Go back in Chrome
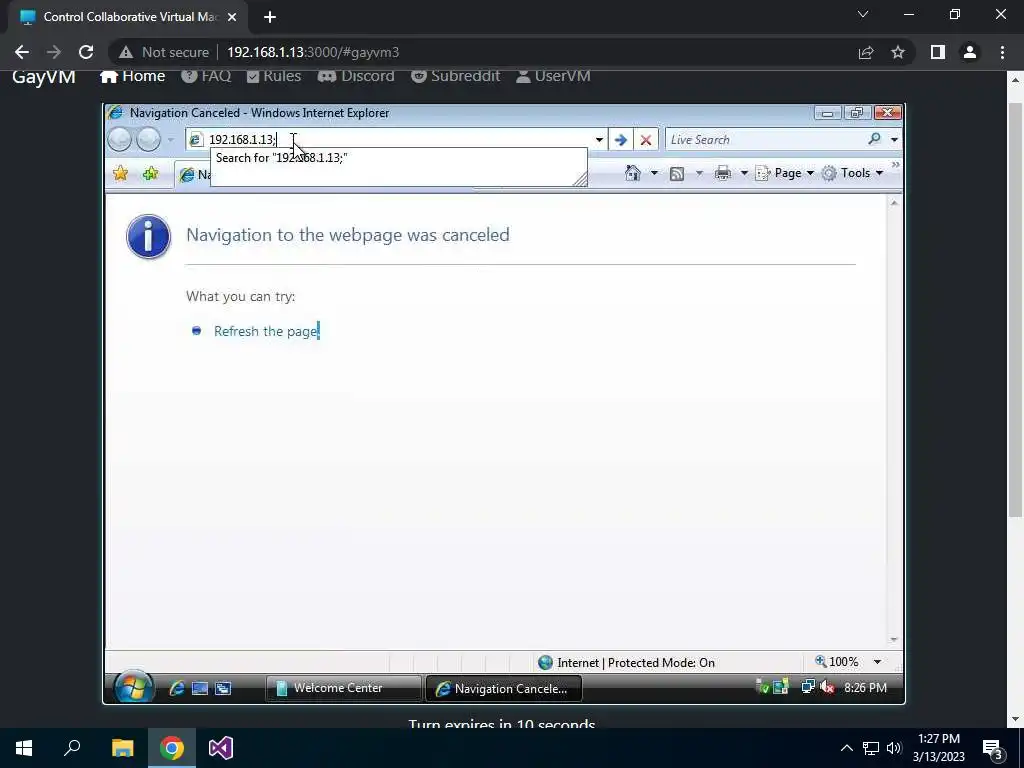The image size is (1024, 768). [22, 52]
